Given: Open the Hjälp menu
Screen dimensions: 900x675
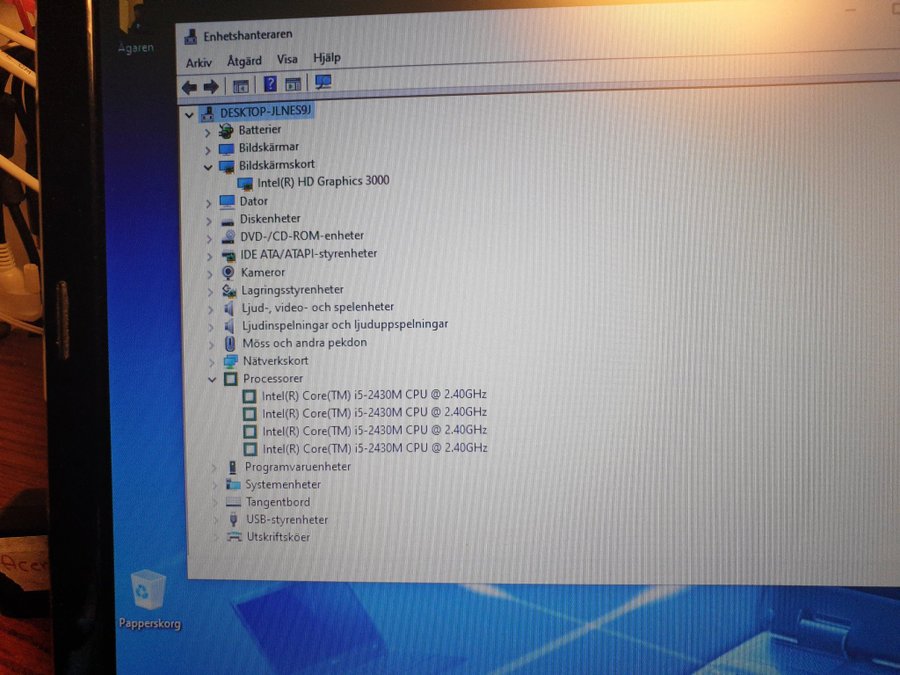Looking at the screenshot, I should 327,59.
